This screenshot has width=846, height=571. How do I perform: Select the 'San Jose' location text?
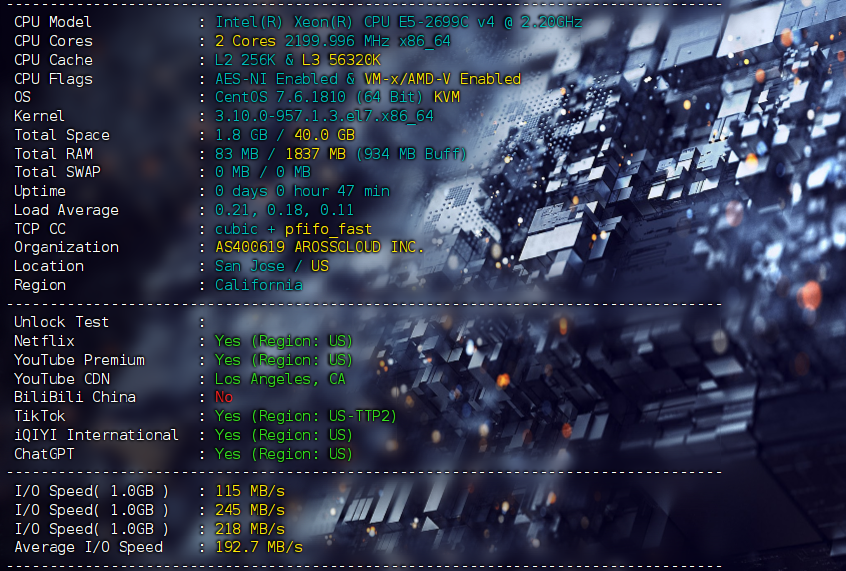pos(250,266)
